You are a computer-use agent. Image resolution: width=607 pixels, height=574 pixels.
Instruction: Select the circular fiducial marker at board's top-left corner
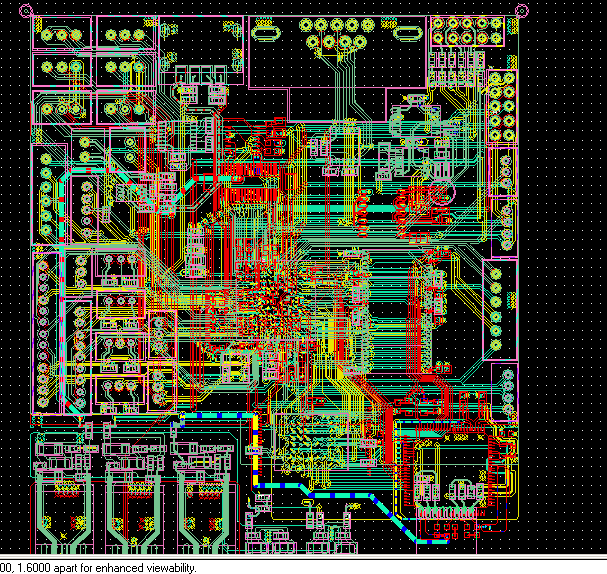pyautogui.click(x=26, y=10)
